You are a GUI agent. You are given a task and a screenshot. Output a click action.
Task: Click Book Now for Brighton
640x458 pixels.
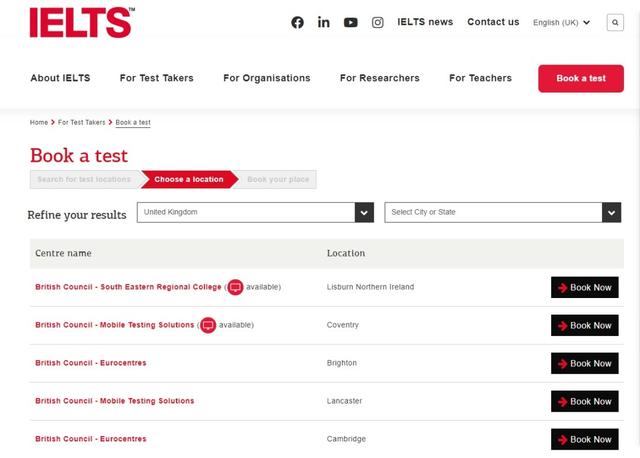[x=584, y=363]
